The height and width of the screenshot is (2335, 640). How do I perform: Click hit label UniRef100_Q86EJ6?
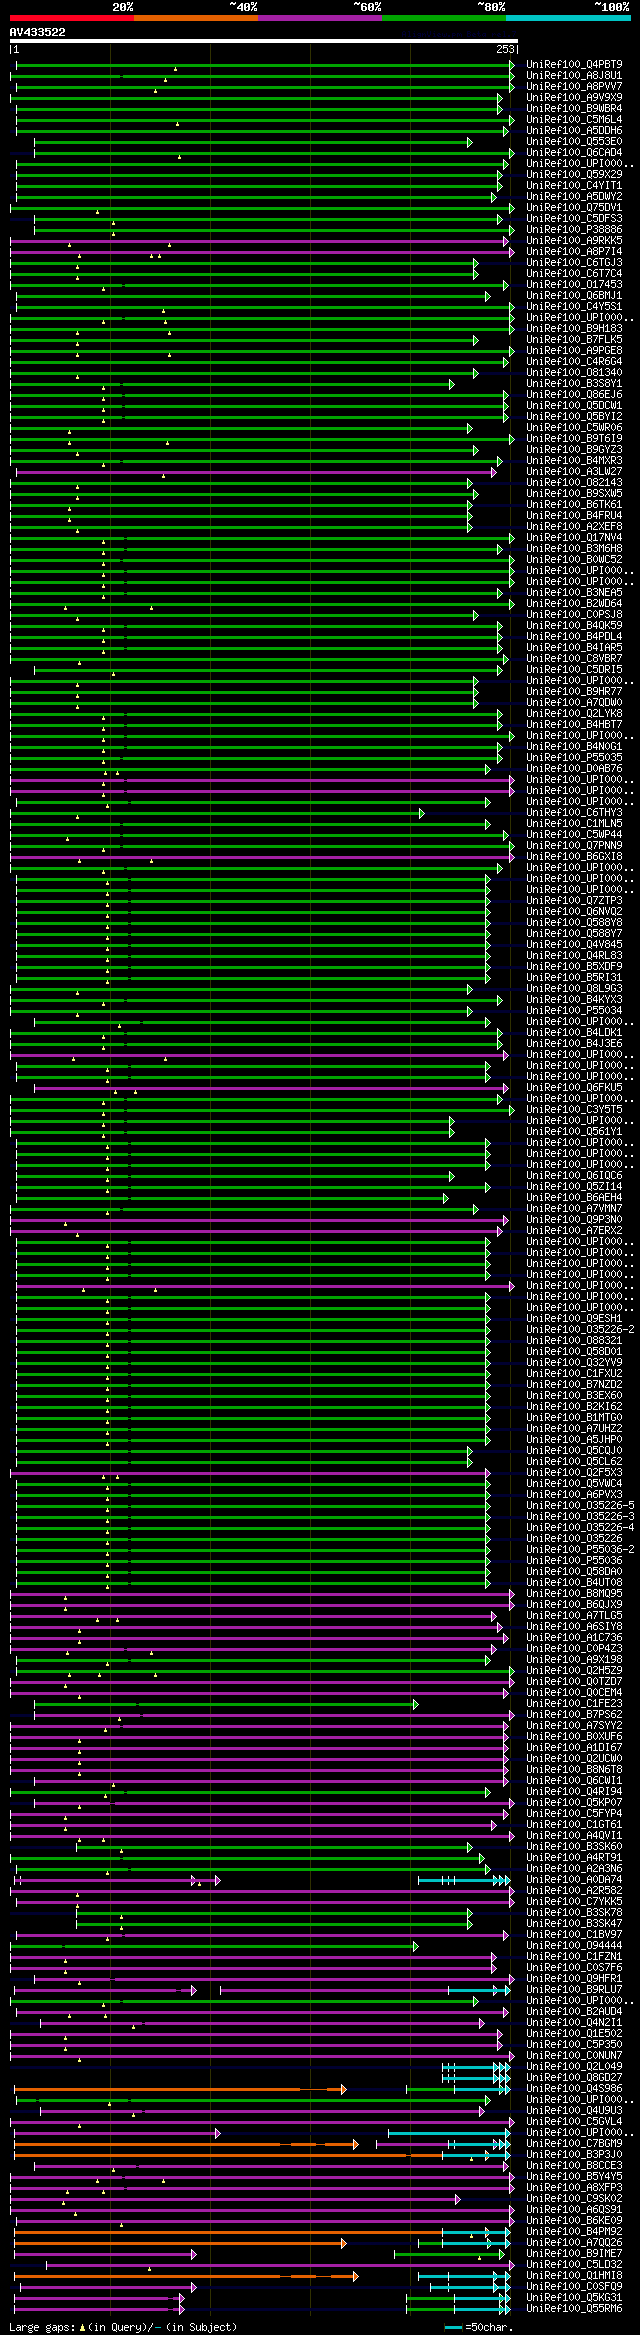point(574,394)
